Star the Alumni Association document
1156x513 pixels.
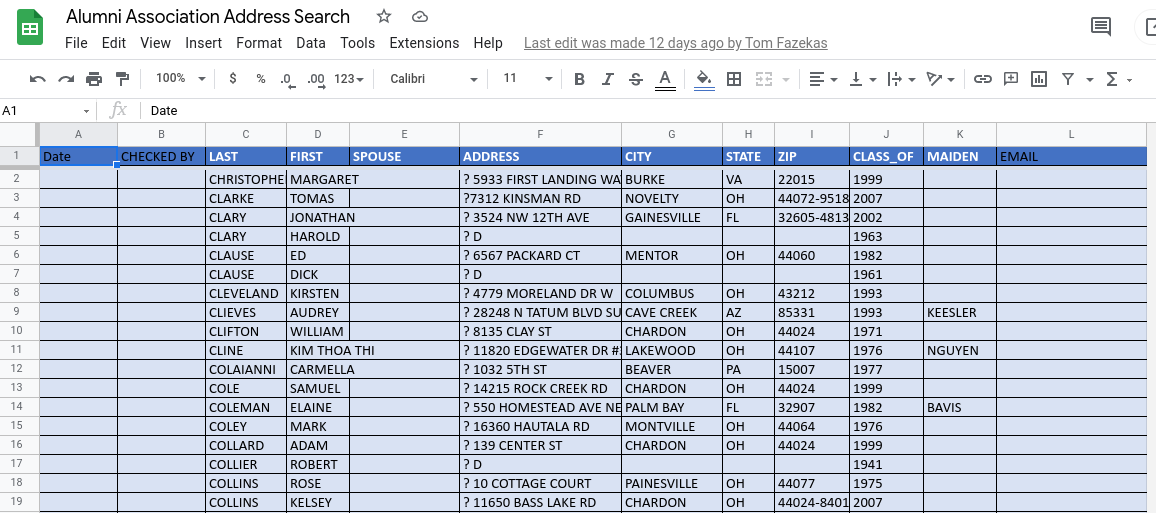[x=383, y=16]
